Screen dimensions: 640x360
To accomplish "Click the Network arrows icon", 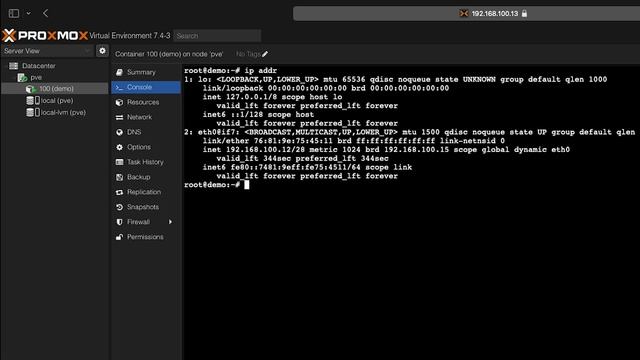I will 119,118.
